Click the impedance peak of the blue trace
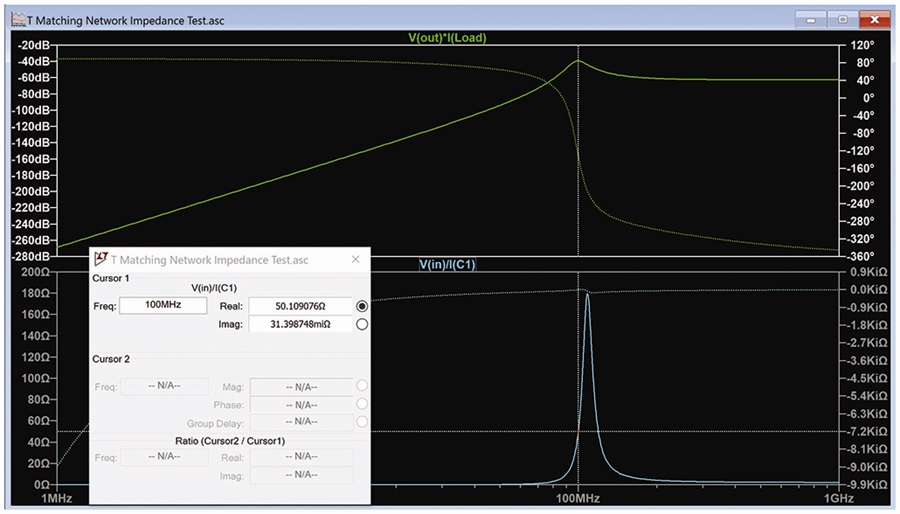900x514 pixels. pyautogui.click(x=587, y=295)
